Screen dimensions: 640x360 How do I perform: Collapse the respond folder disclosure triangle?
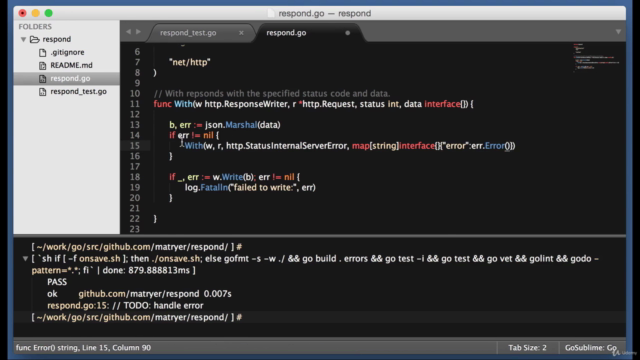23,39
